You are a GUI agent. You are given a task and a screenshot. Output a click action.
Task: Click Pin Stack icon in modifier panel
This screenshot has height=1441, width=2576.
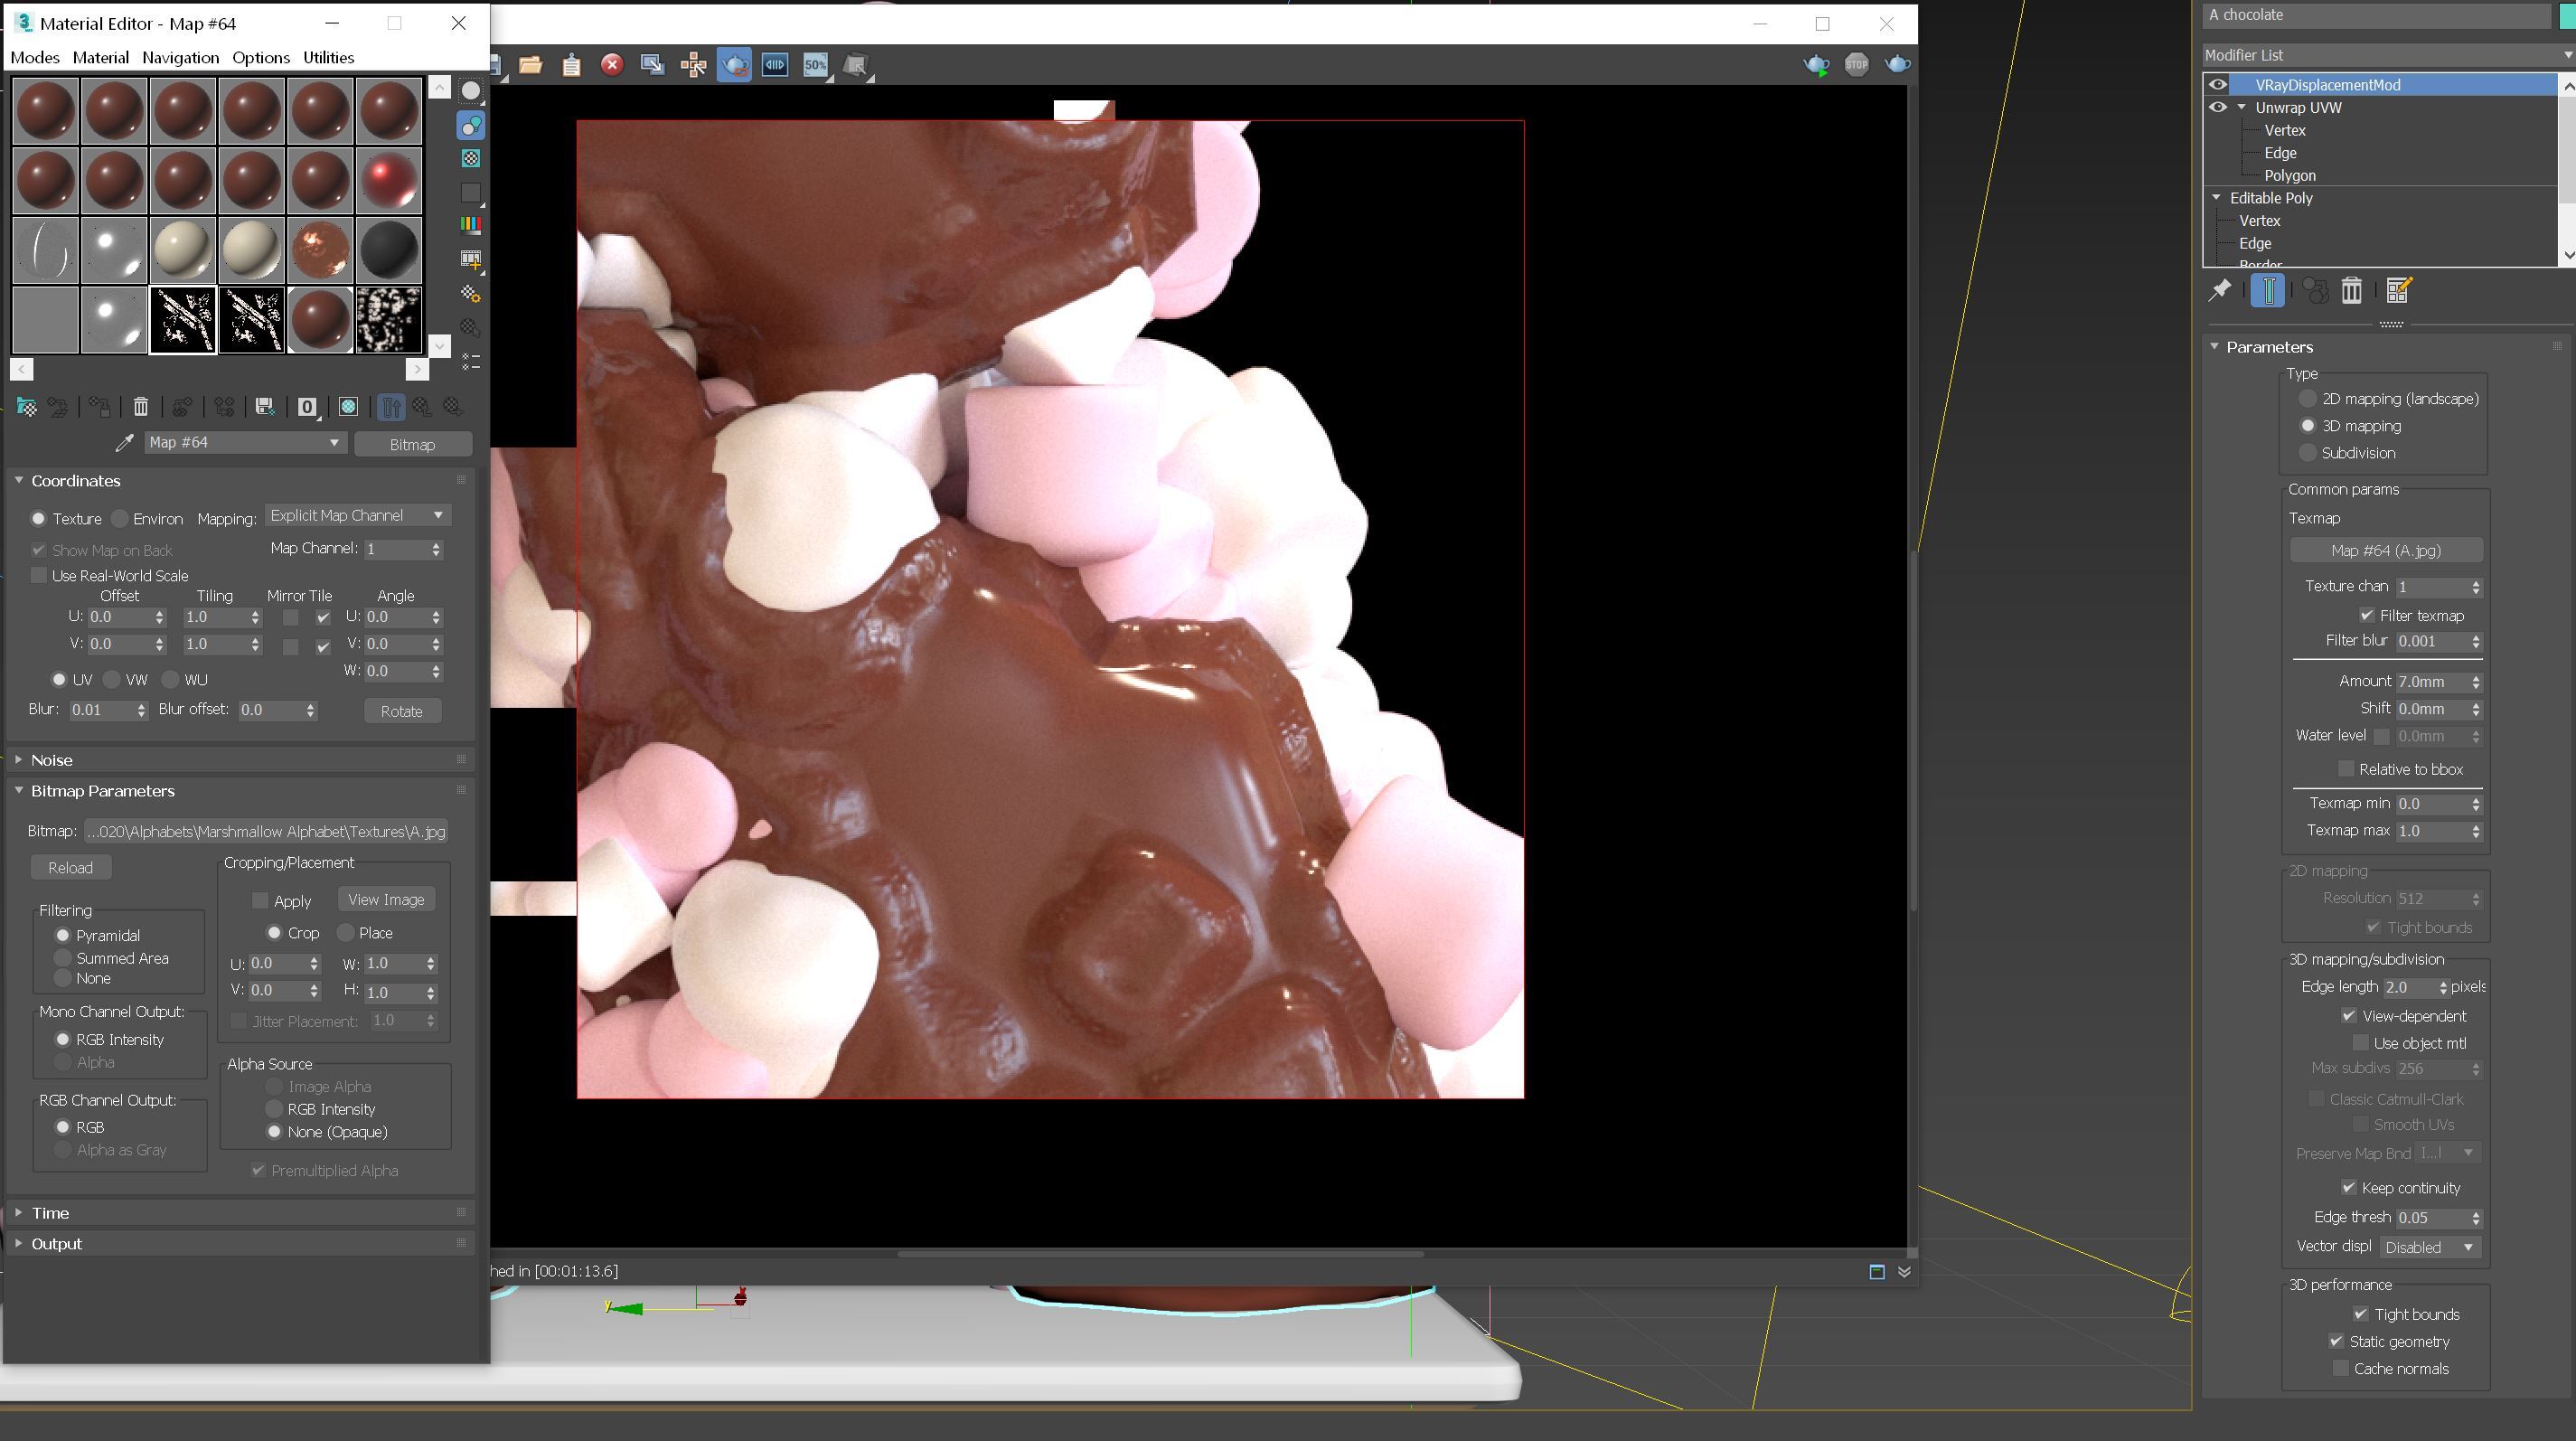point(2219,291)
